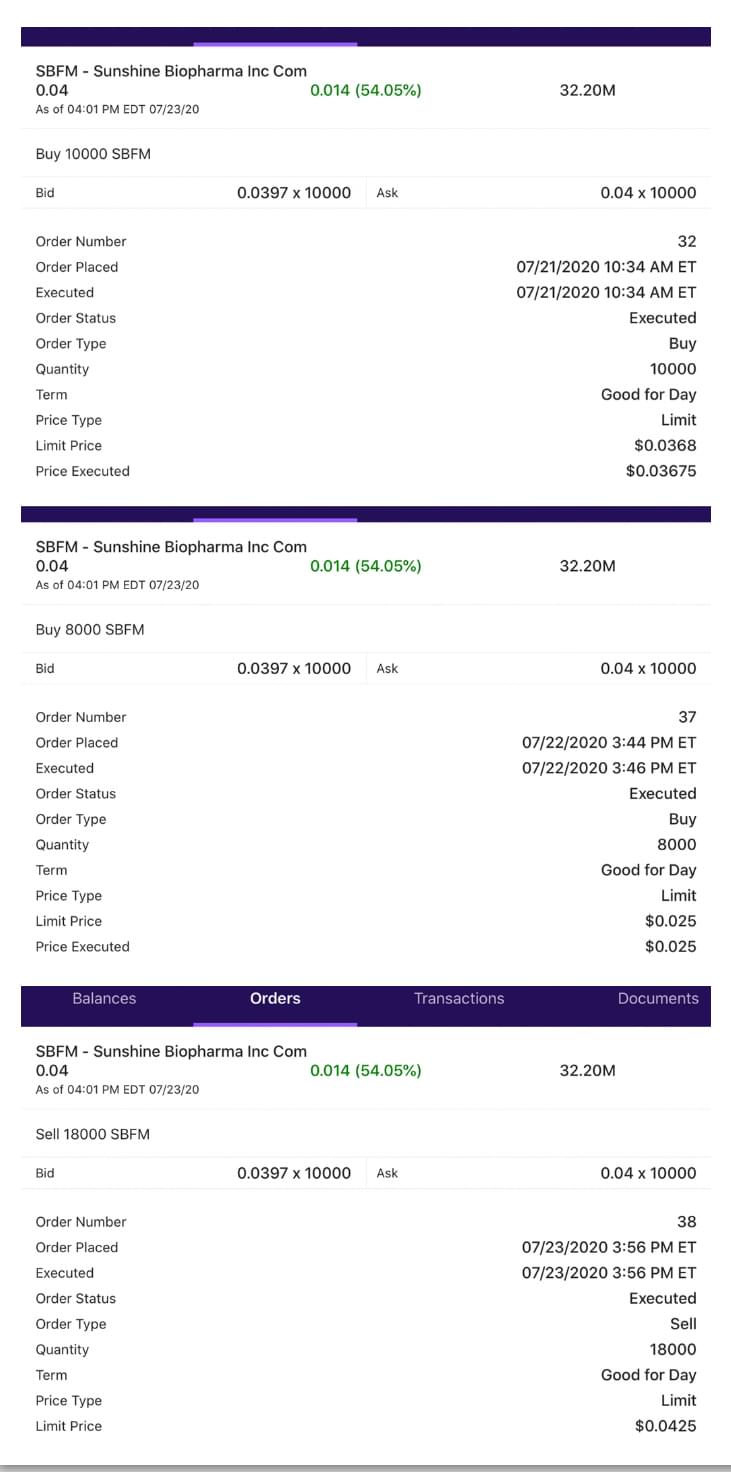
Task: Click the 07/22/2020 3:46 PM executed time
Action: [x=609, y=768]
